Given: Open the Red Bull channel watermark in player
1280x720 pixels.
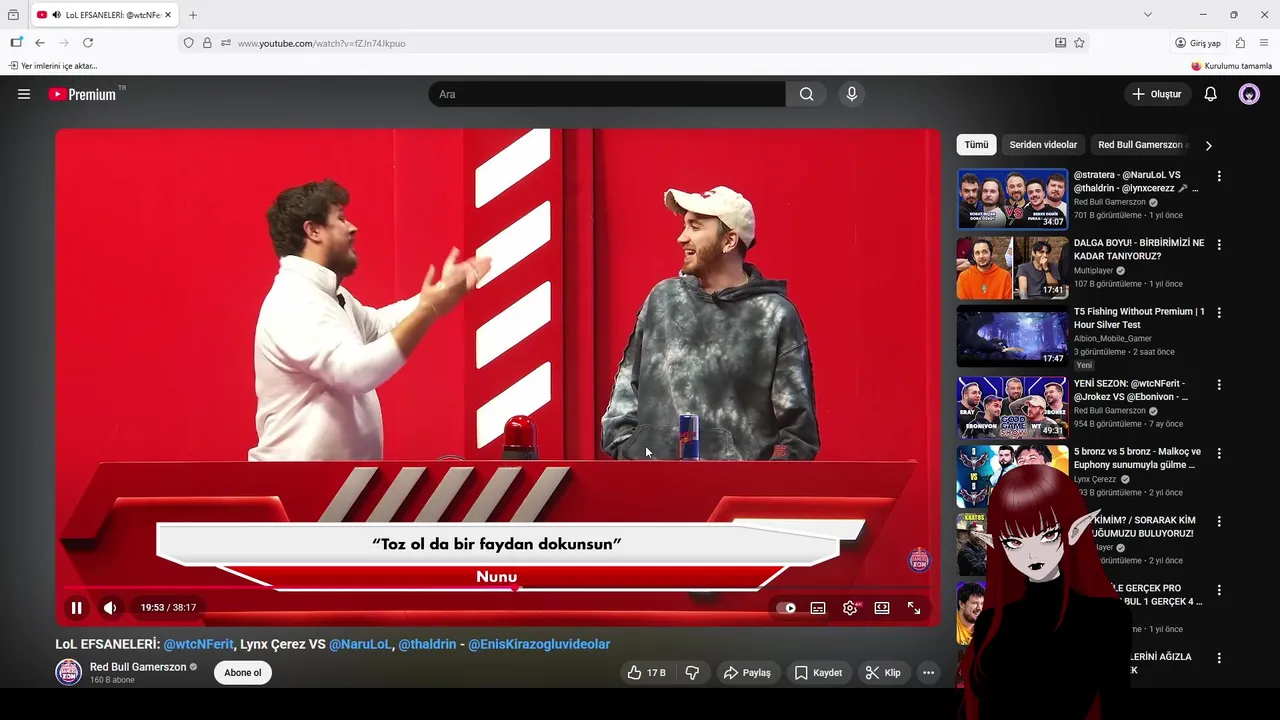Looking at the screenshot, I should [919, 560].
